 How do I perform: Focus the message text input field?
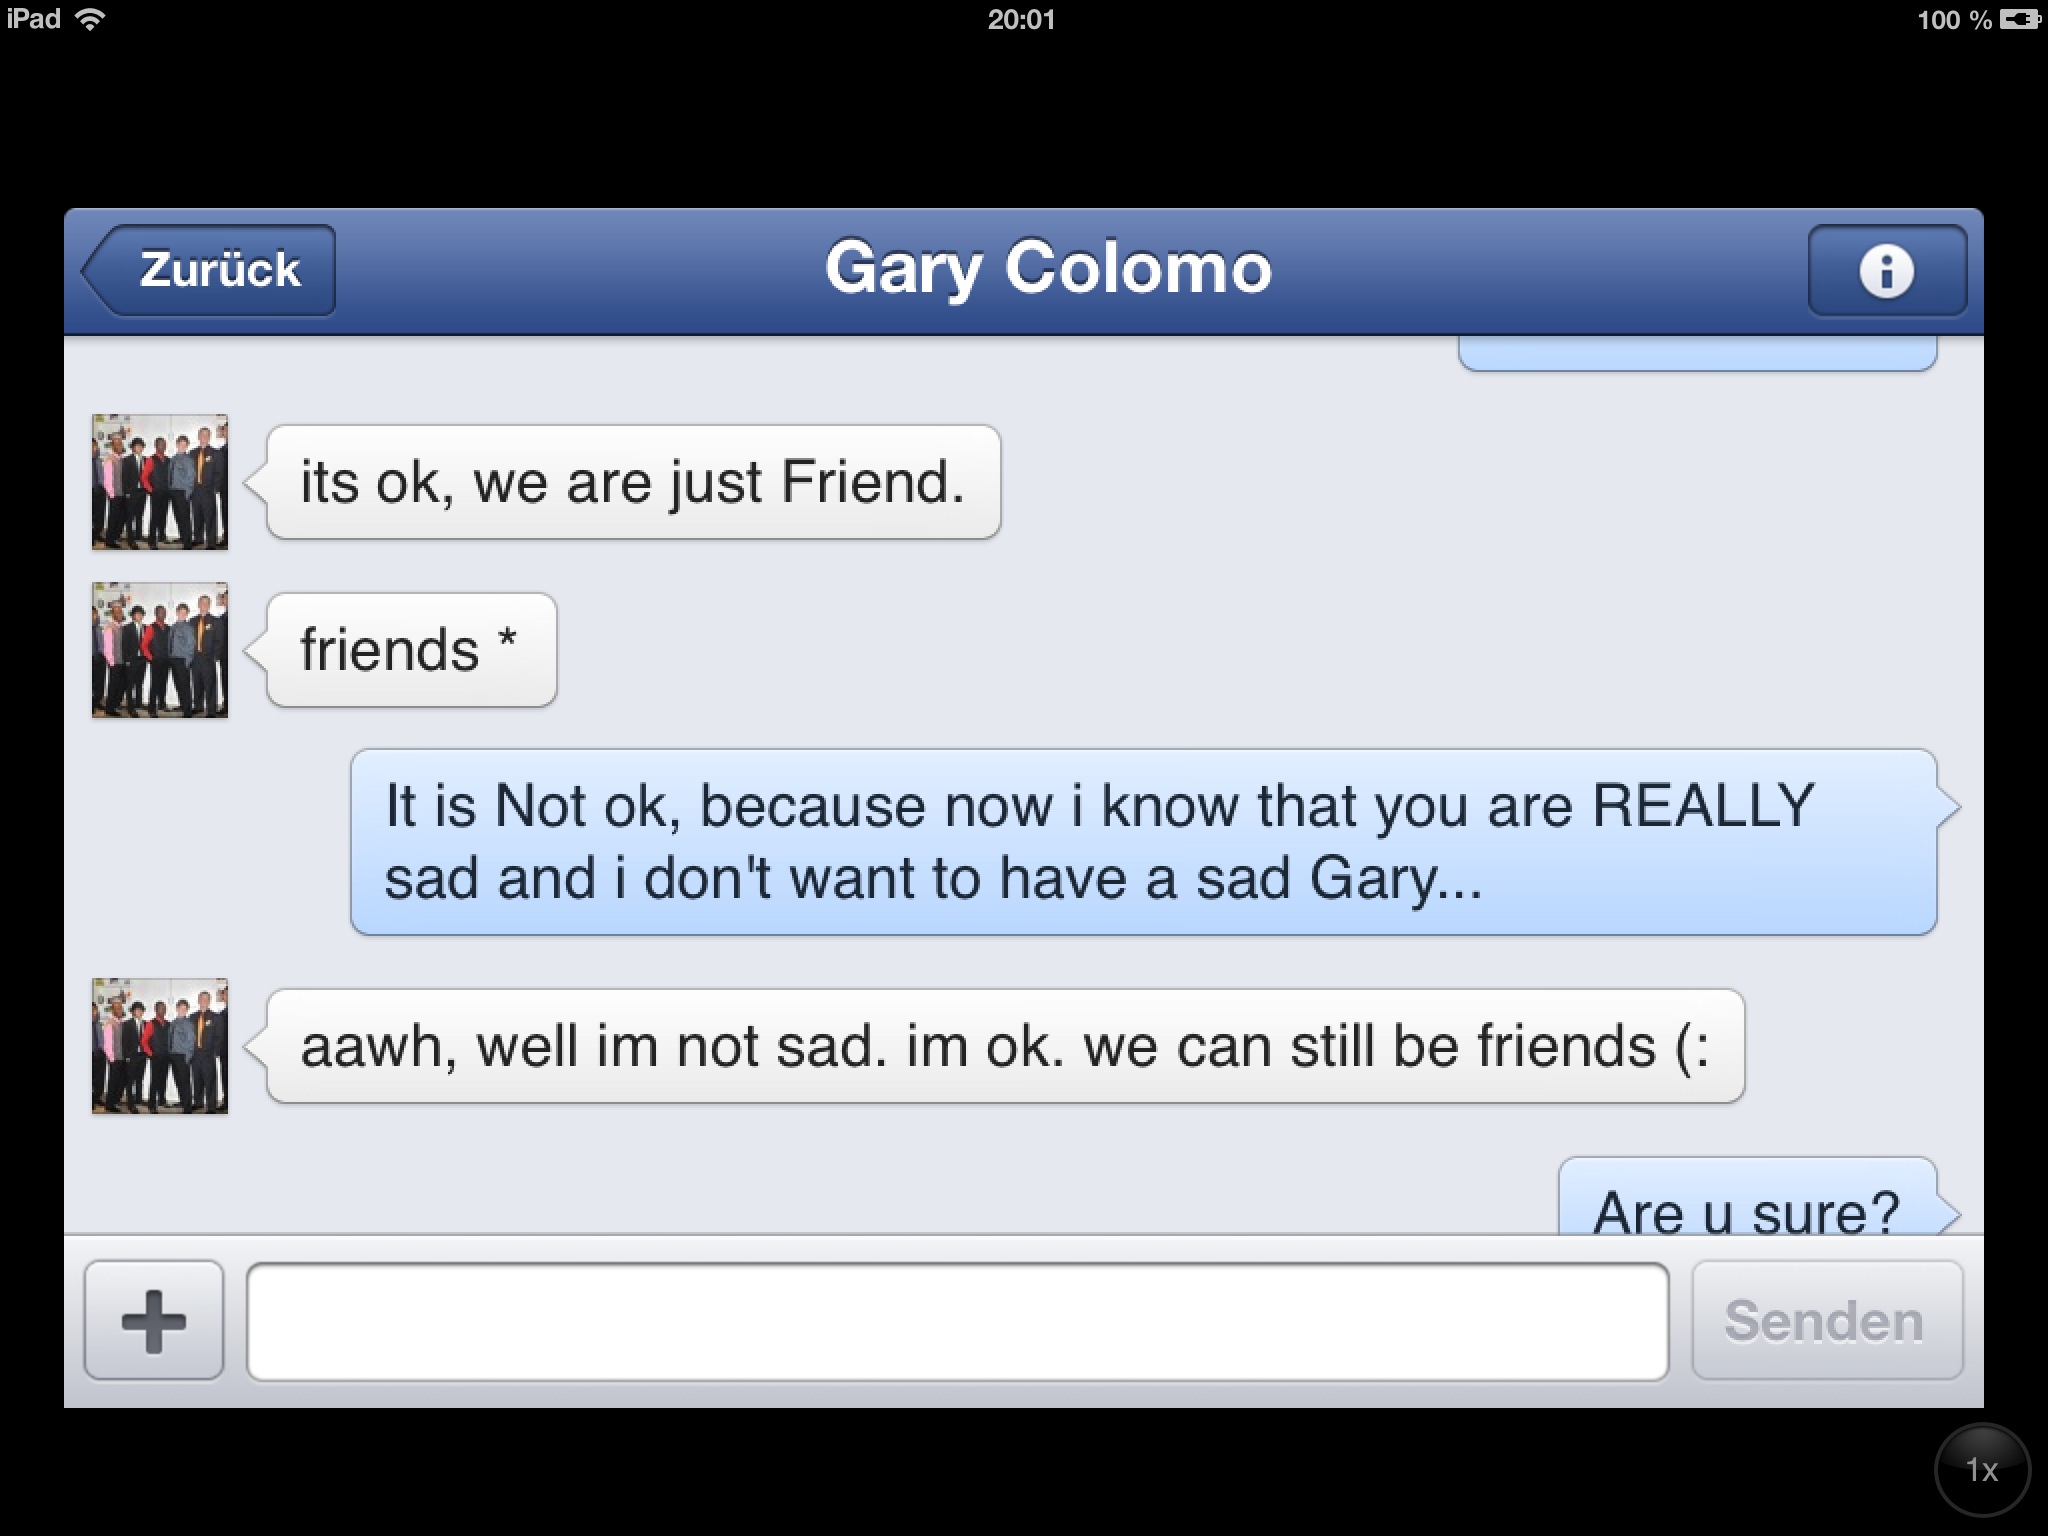click(958, 1322)
